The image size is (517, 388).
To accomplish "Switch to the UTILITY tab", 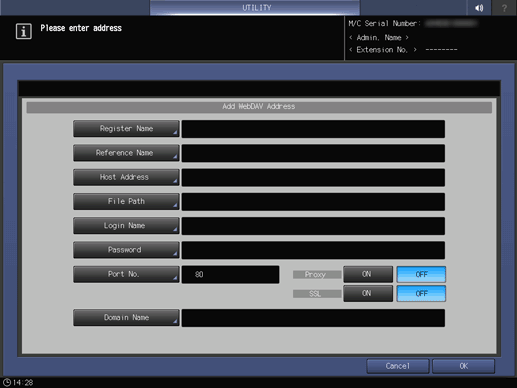I will pyautogui.click(x=255, y=8).
